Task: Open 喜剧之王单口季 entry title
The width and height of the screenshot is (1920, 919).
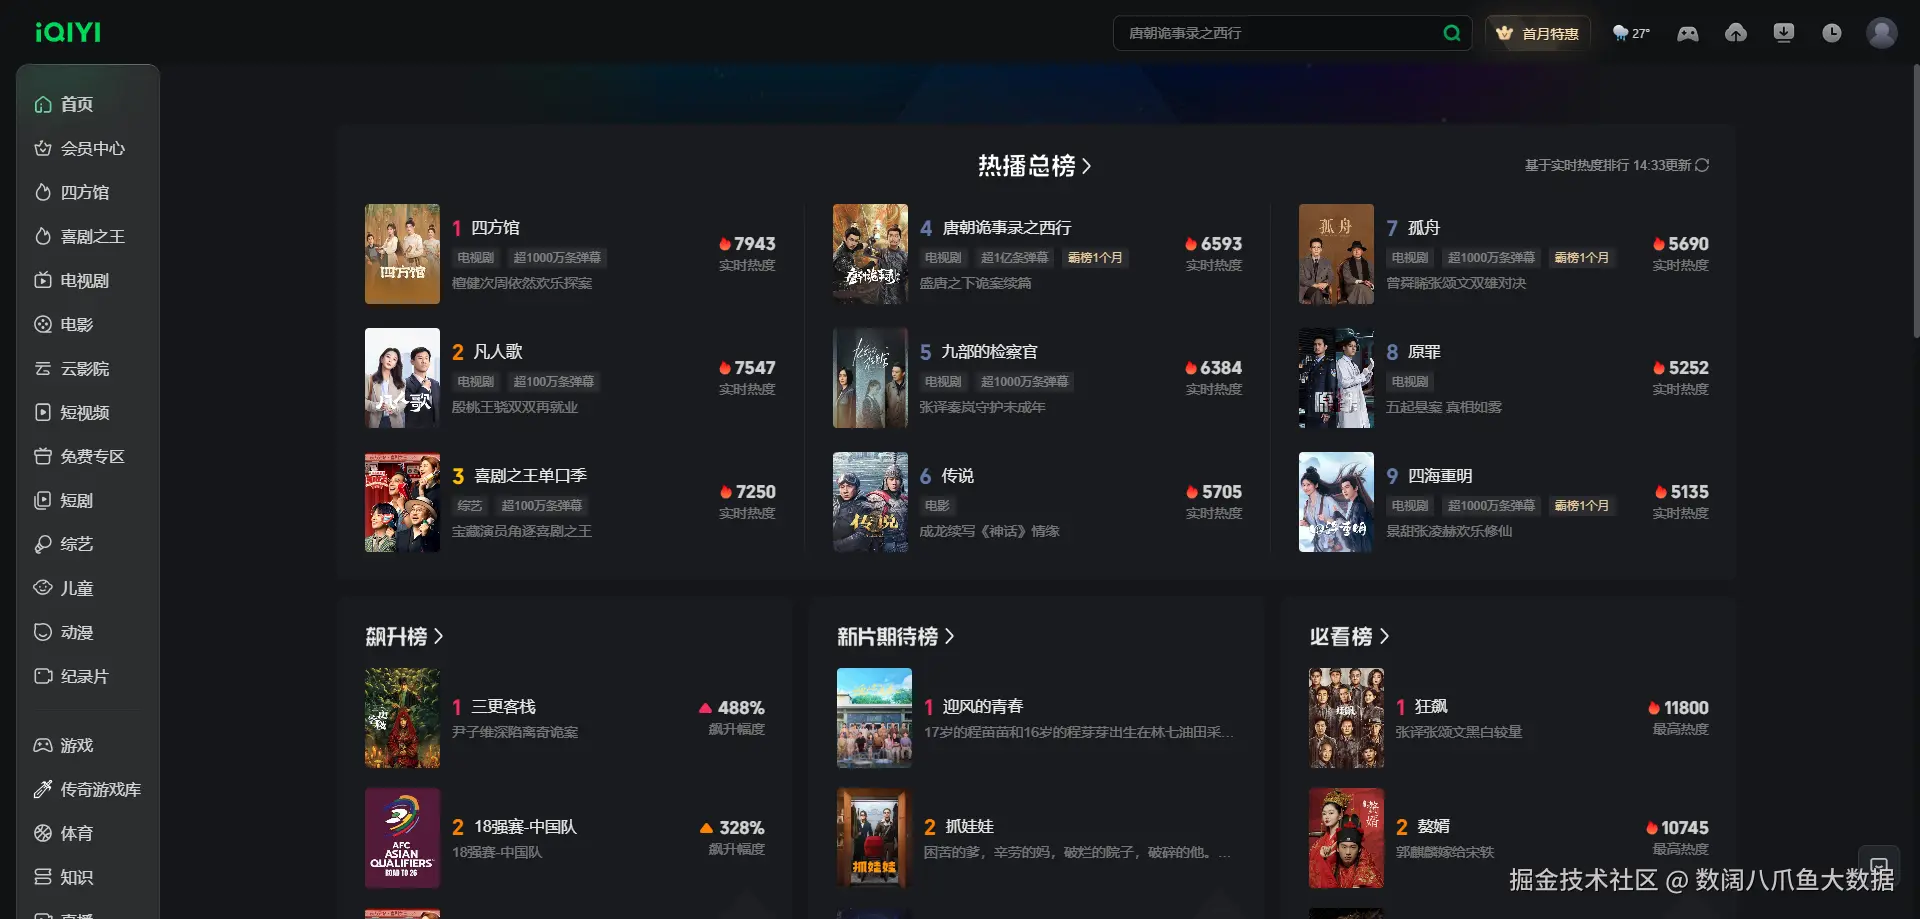Action: pyautogui.click(x=530, y=476)
